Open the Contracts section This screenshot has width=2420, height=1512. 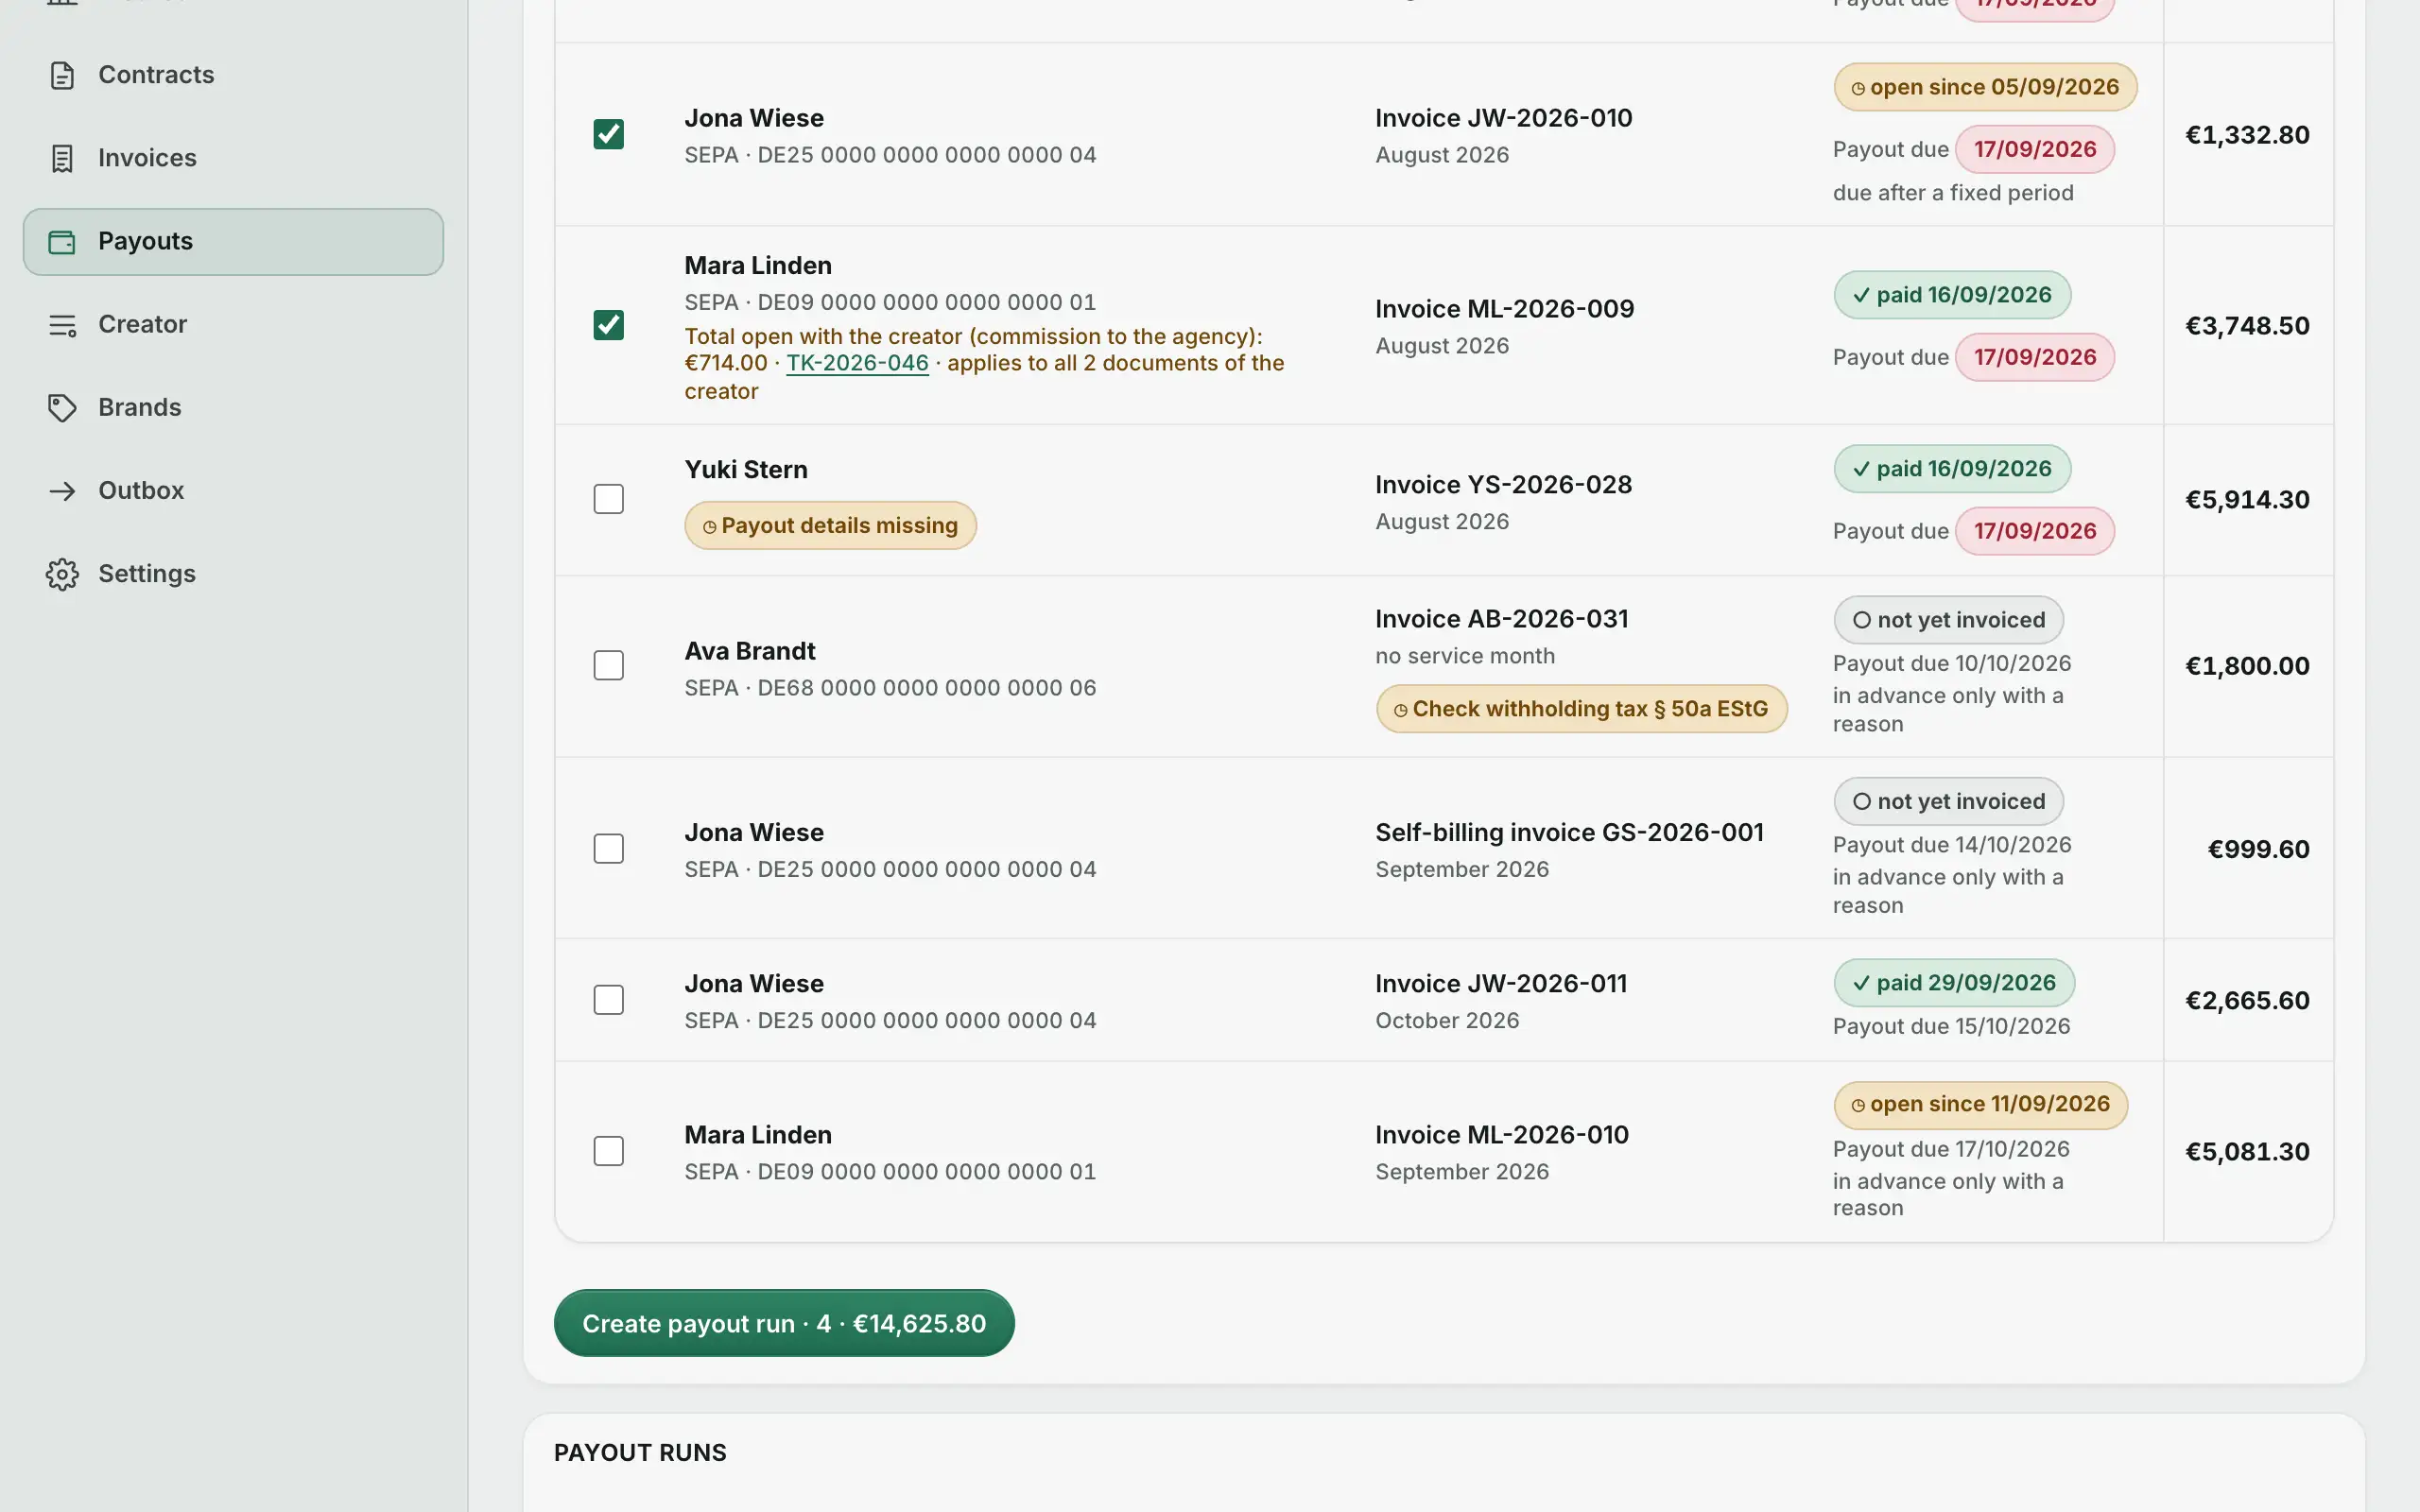coord(233,75)
